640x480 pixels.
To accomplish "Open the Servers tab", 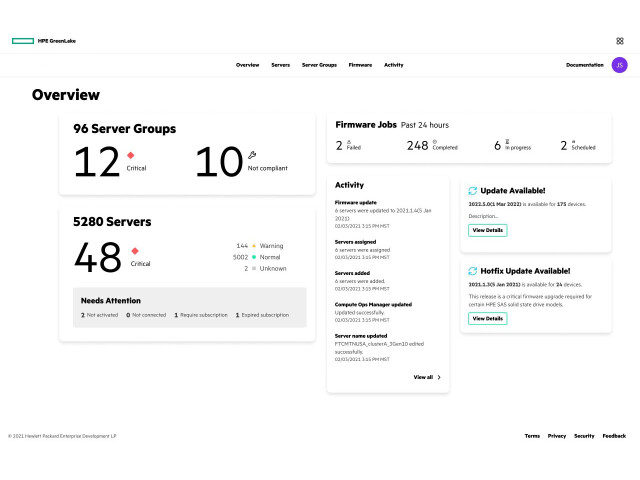I will pyautogui.click(x=280, y=65).
